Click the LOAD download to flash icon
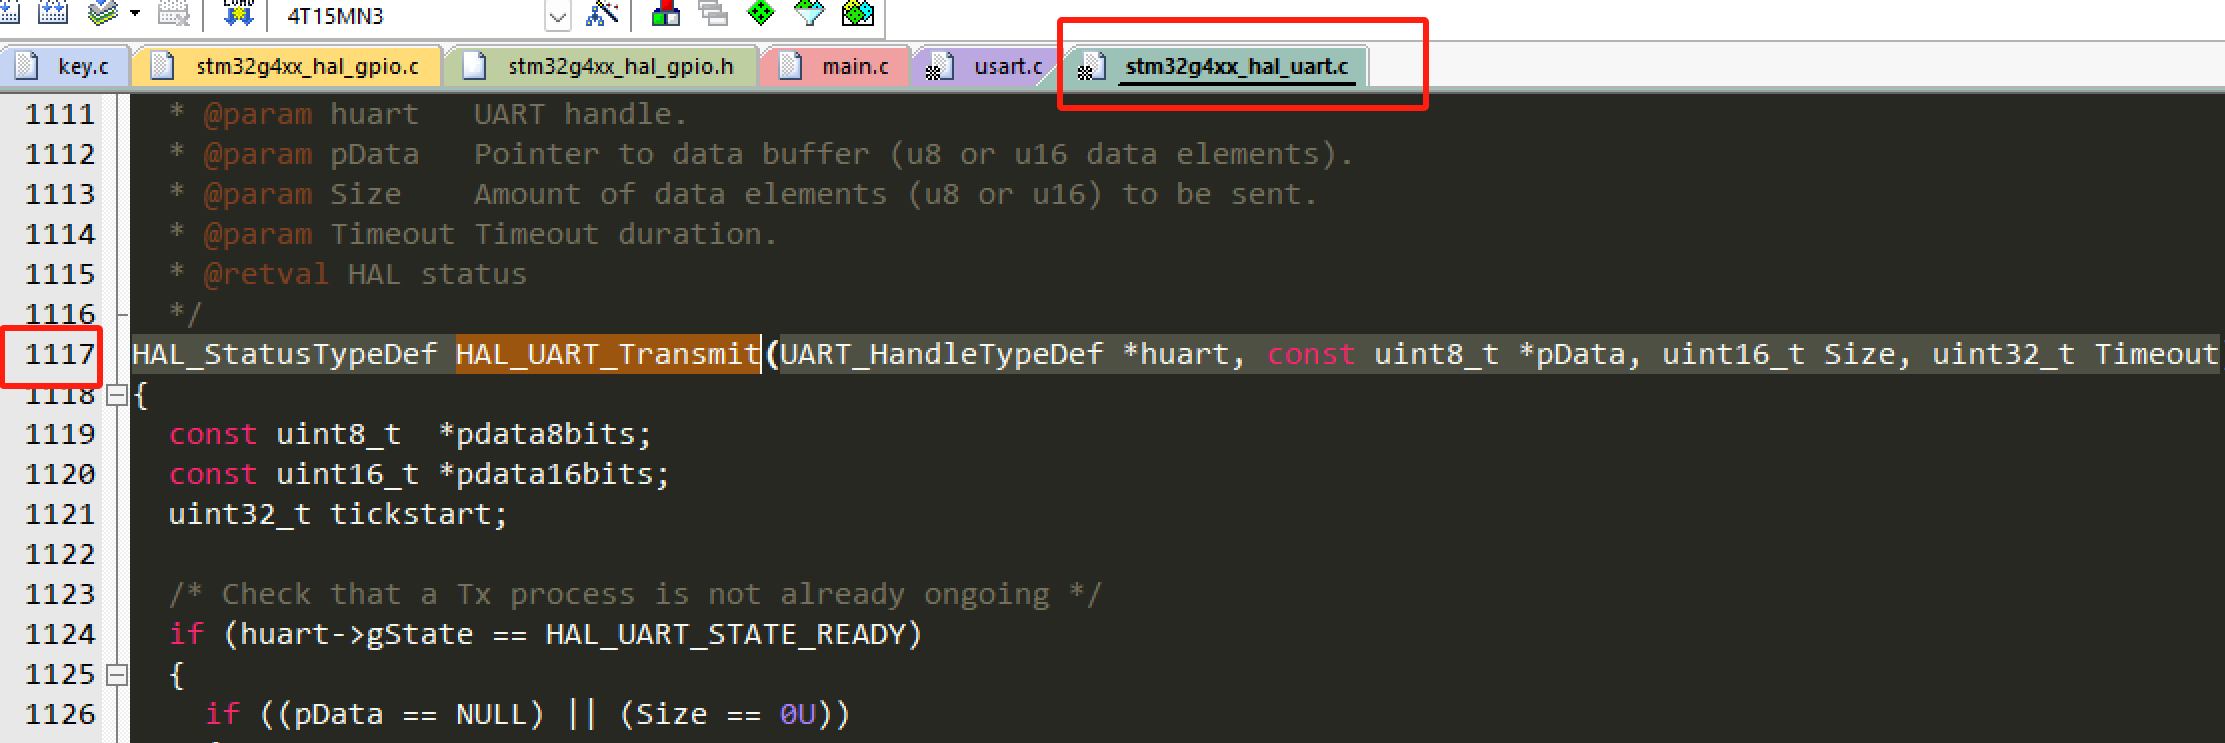This screenshot has width=2225, height=743. (238, 12)
